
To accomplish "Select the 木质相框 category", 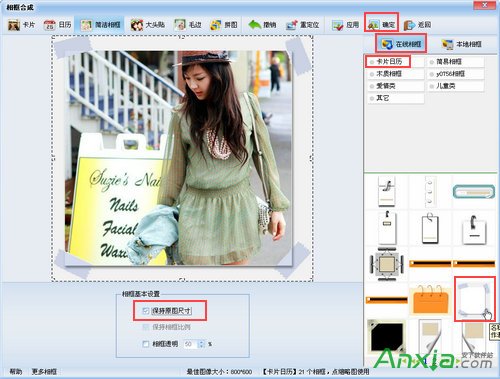I will coord(396,74).
